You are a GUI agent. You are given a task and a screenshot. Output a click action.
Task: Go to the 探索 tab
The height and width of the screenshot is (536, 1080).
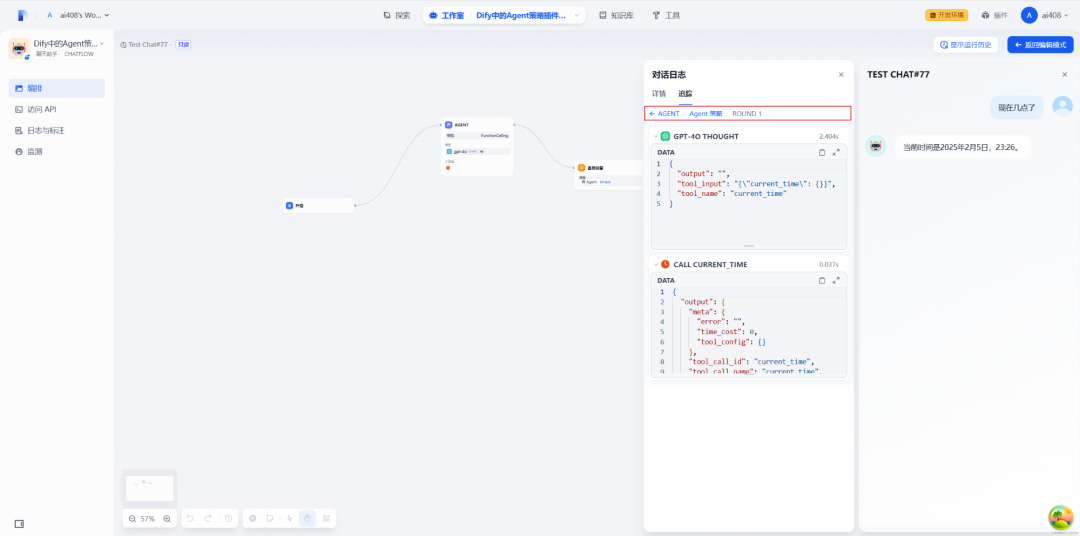(x=397, y=15)
